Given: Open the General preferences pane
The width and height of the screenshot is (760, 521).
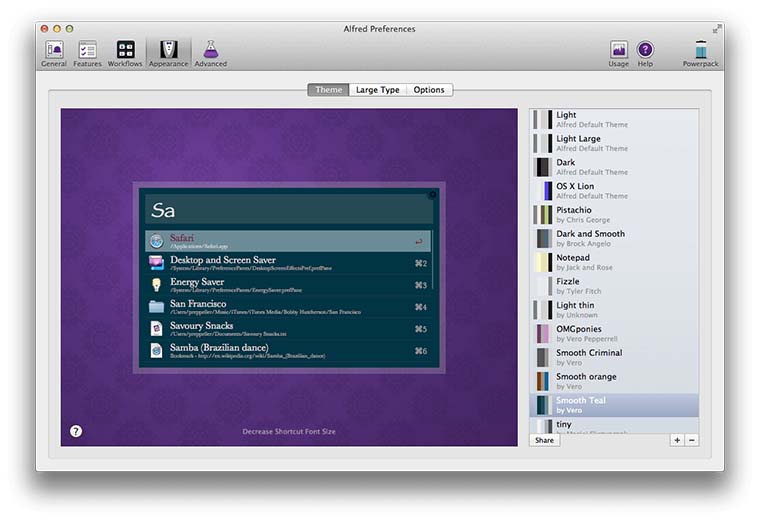Looking at the screenshot, I should (54, 53).
